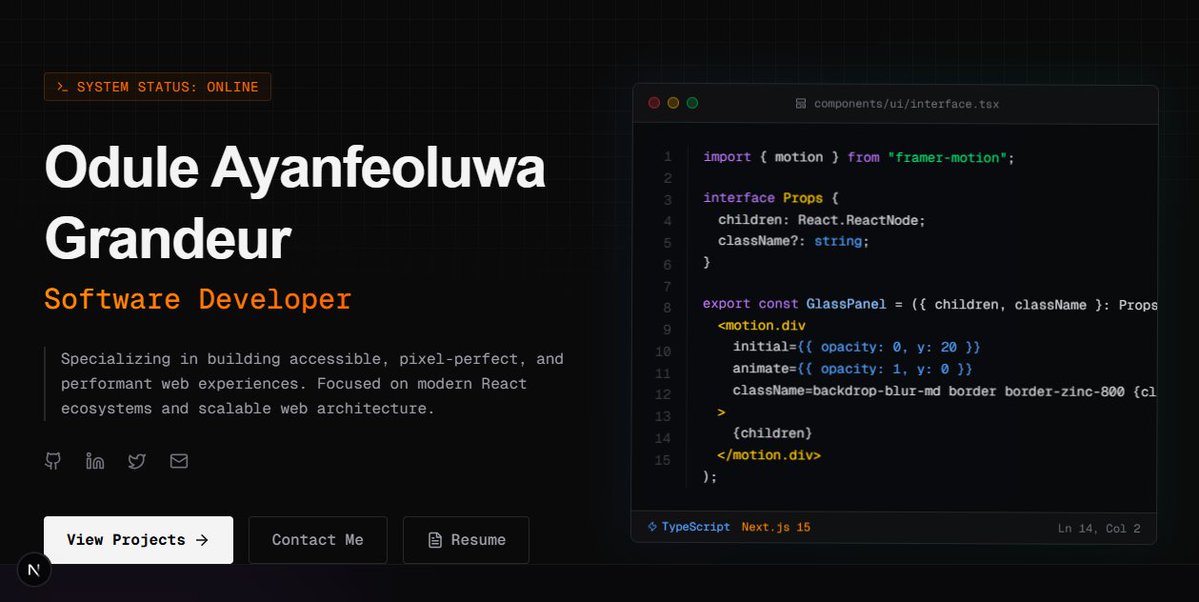Open the N logo at bottom left
The image size is (1199, 602).
coord(34,569)
